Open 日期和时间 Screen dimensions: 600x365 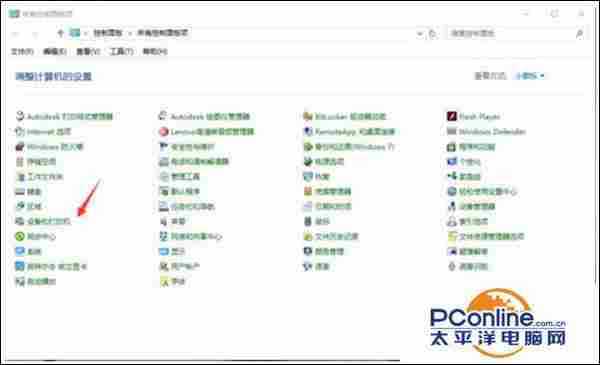click(x=327, y=207)
